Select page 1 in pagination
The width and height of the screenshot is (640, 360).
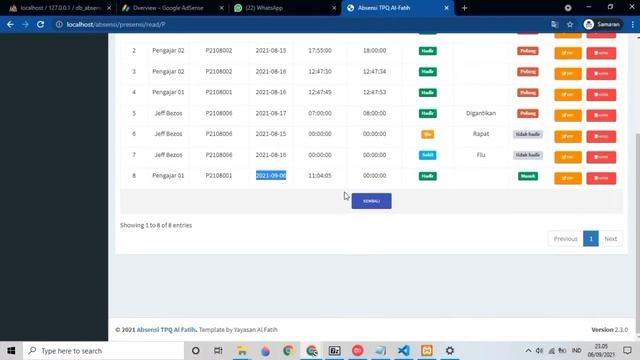point(591,239)
